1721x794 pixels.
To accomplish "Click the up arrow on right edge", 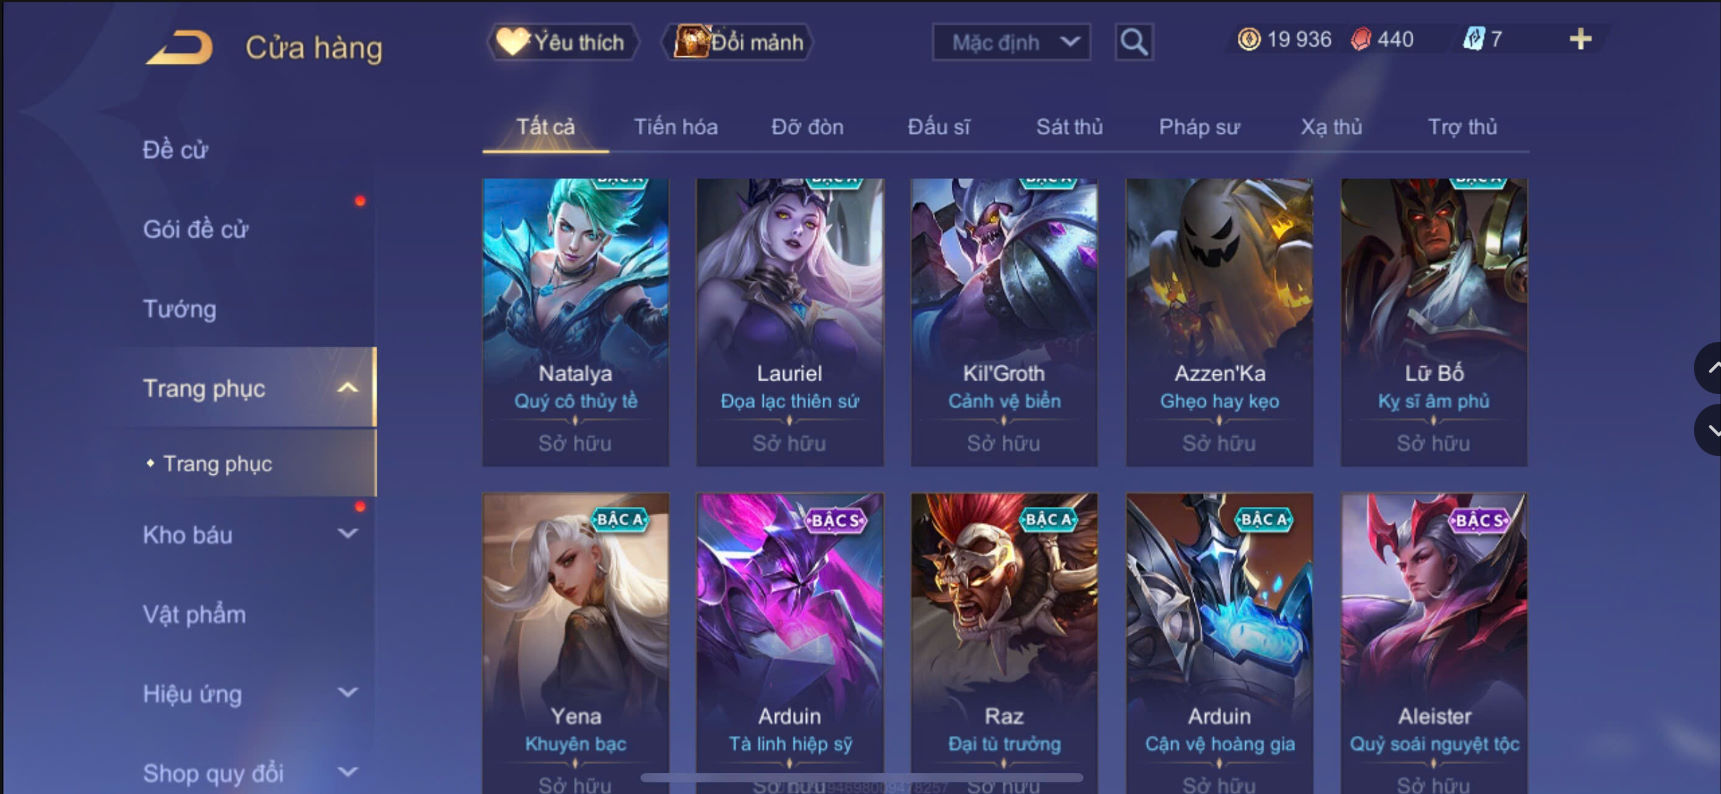I will 1708,368.
